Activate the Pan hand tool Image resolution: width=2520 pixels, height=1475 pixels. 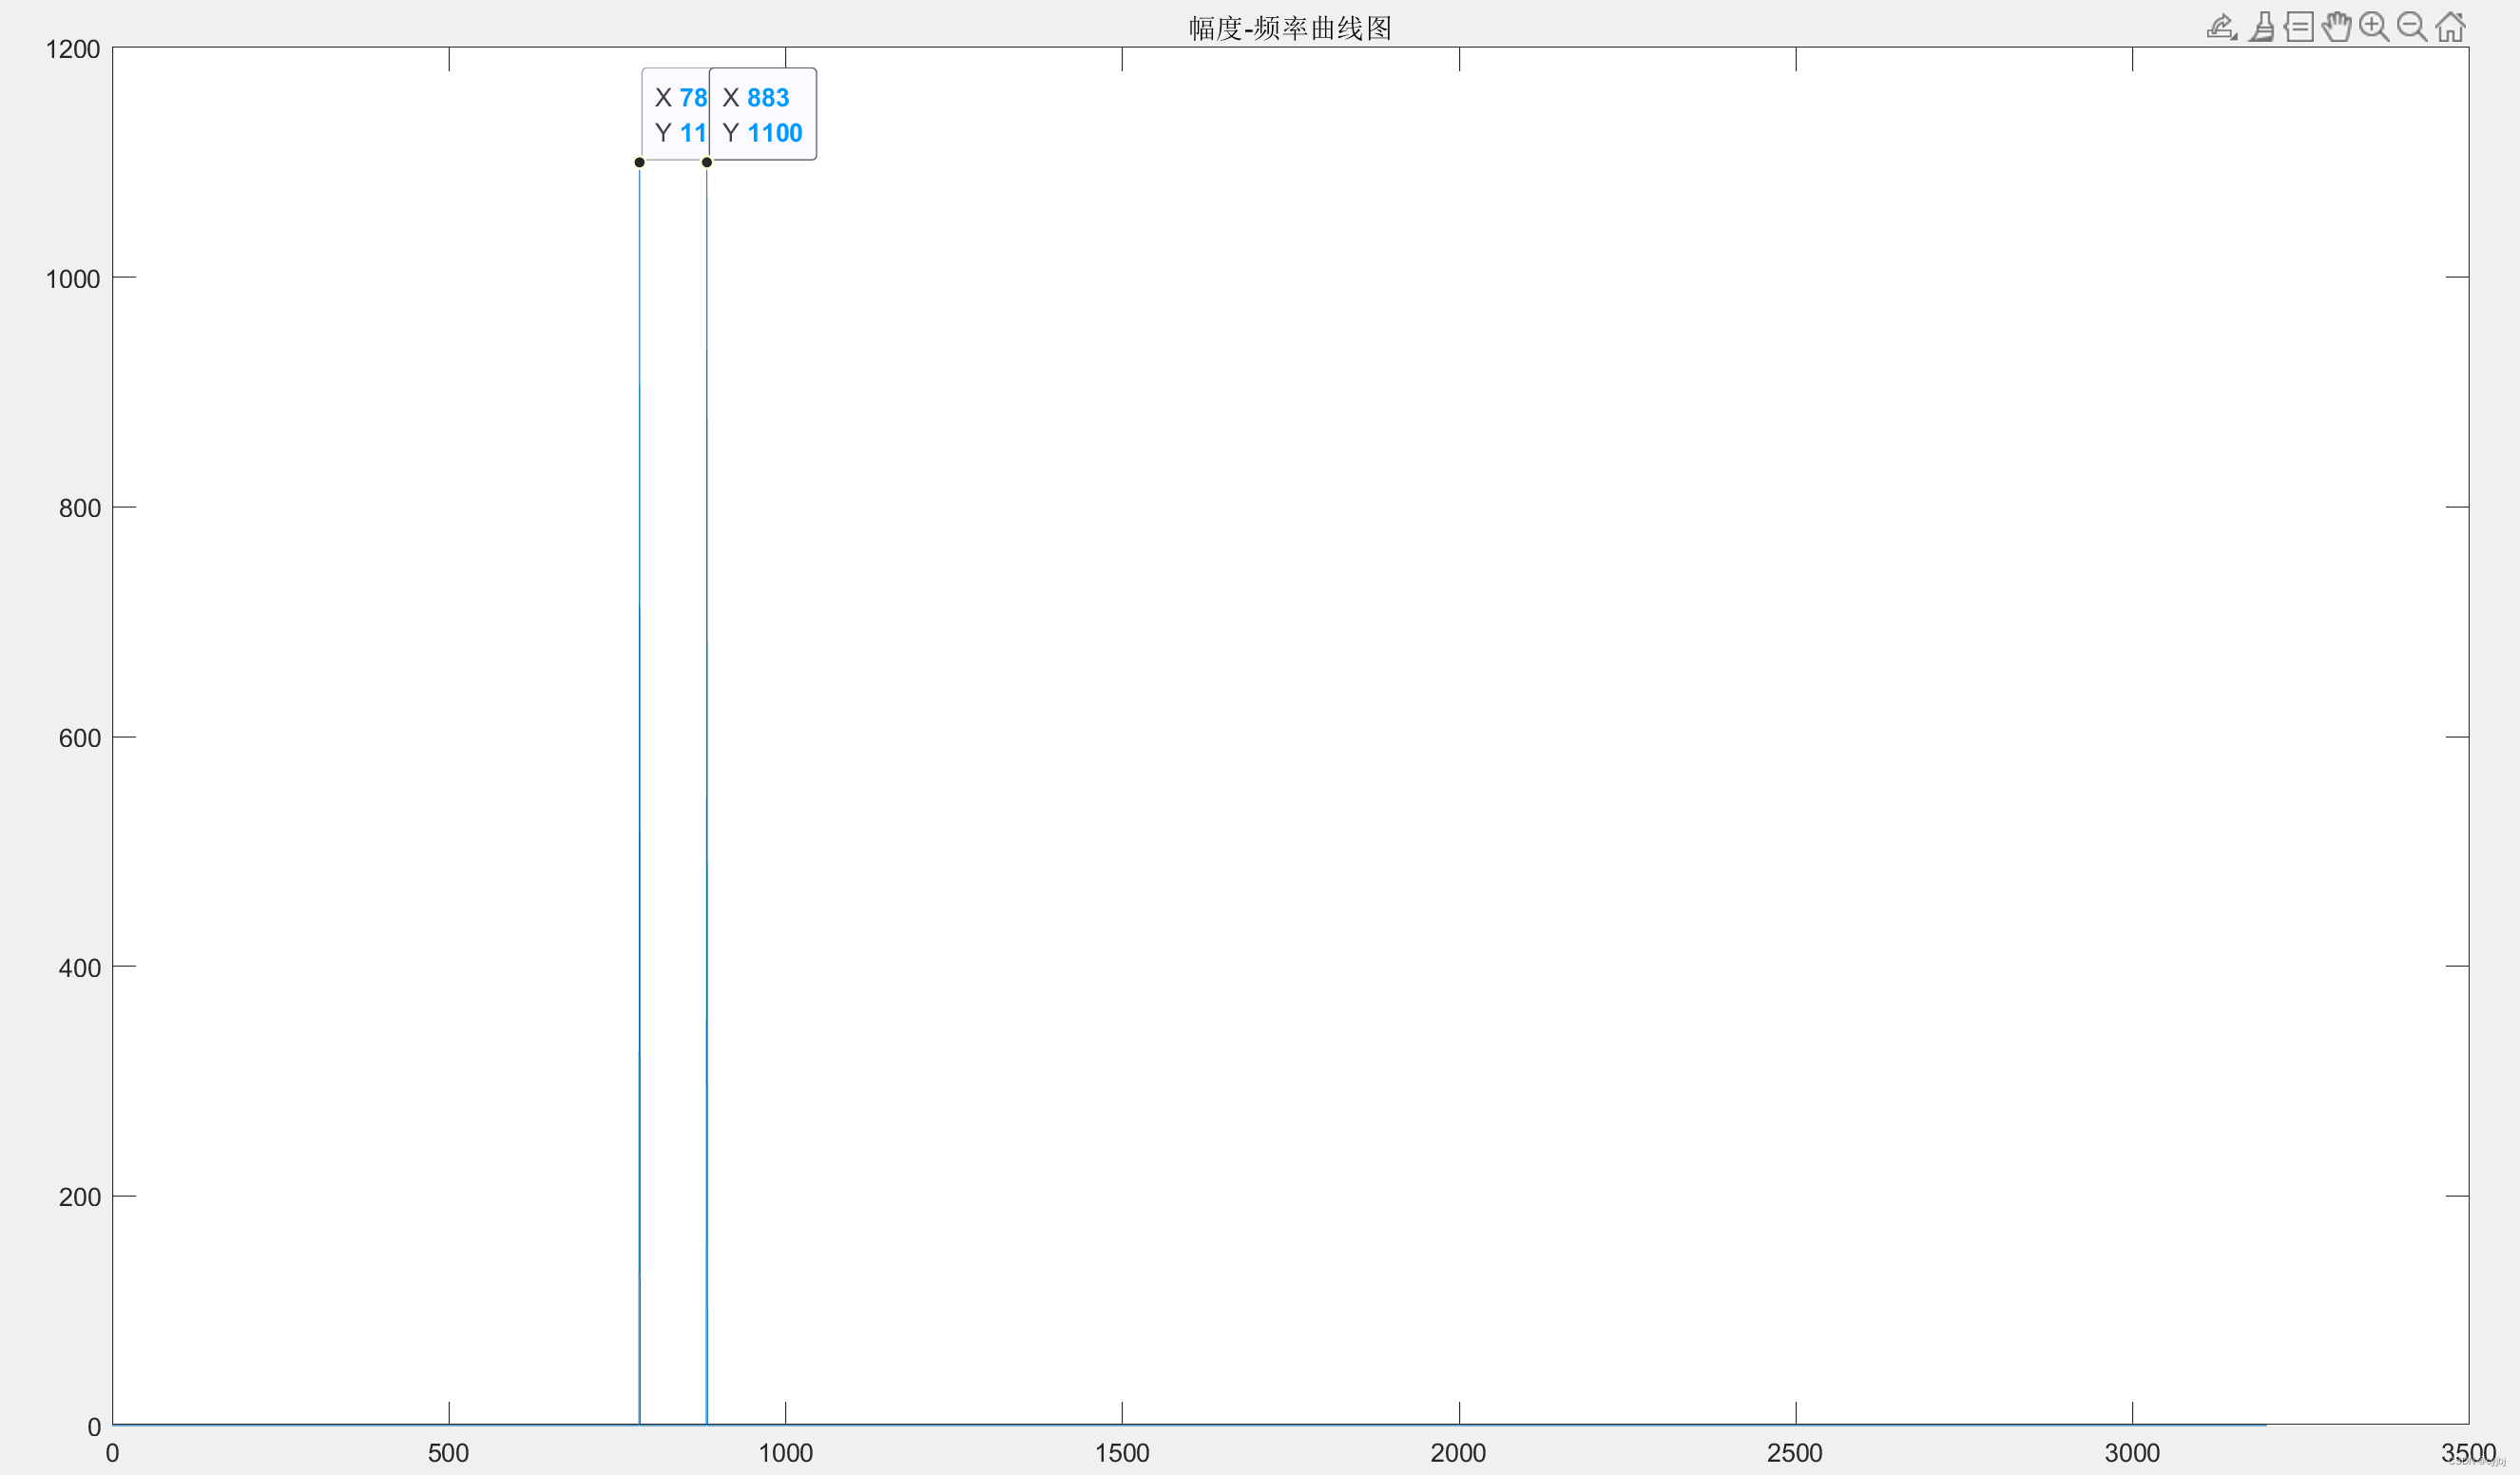(x=2337, y=27)
